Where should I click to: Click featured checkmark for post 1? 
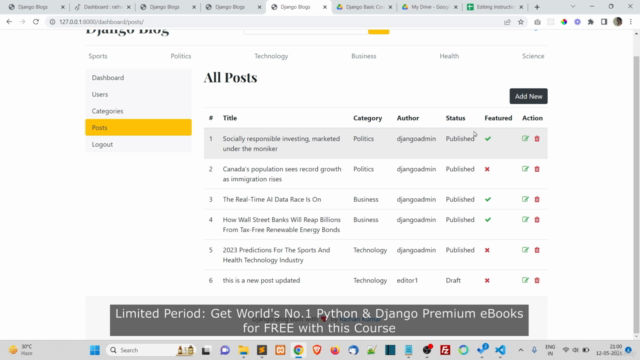[488, 139]
